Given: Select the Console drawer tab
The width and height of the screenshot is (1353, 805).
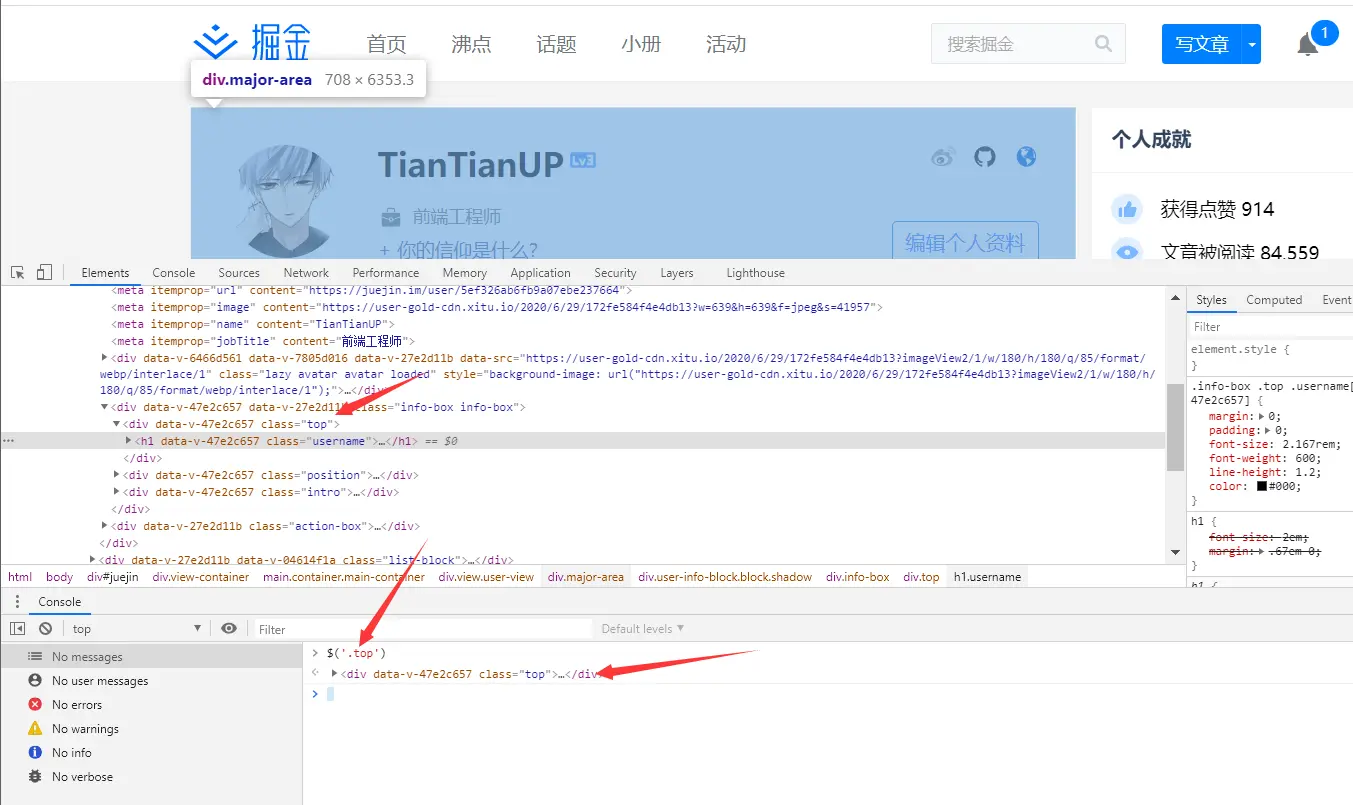Looking at the screenshot, I should tap(60, 602).
